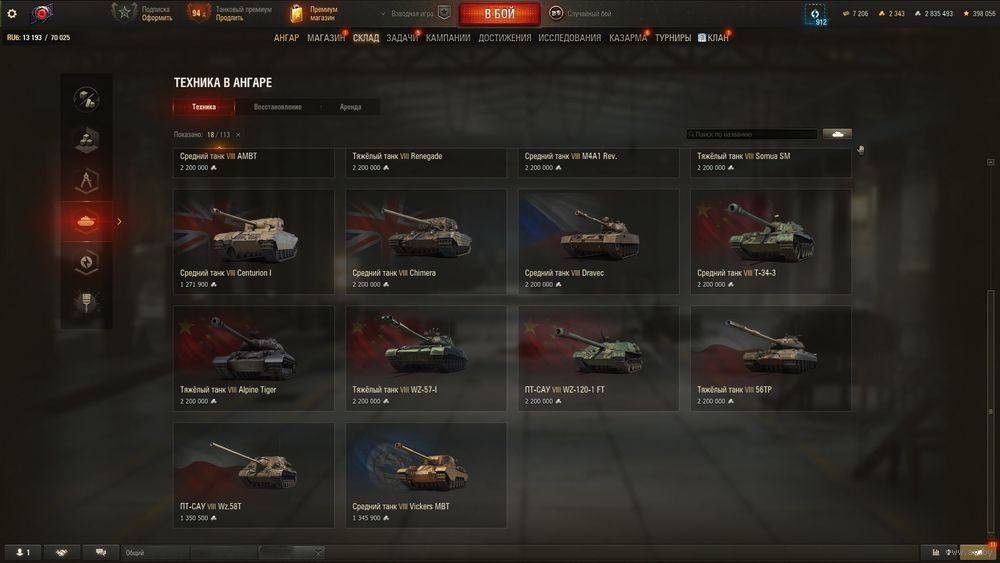Open the stacked crates storage sidebar section
This screenshot has height=563, width=1000.
[x=86, y=140]
